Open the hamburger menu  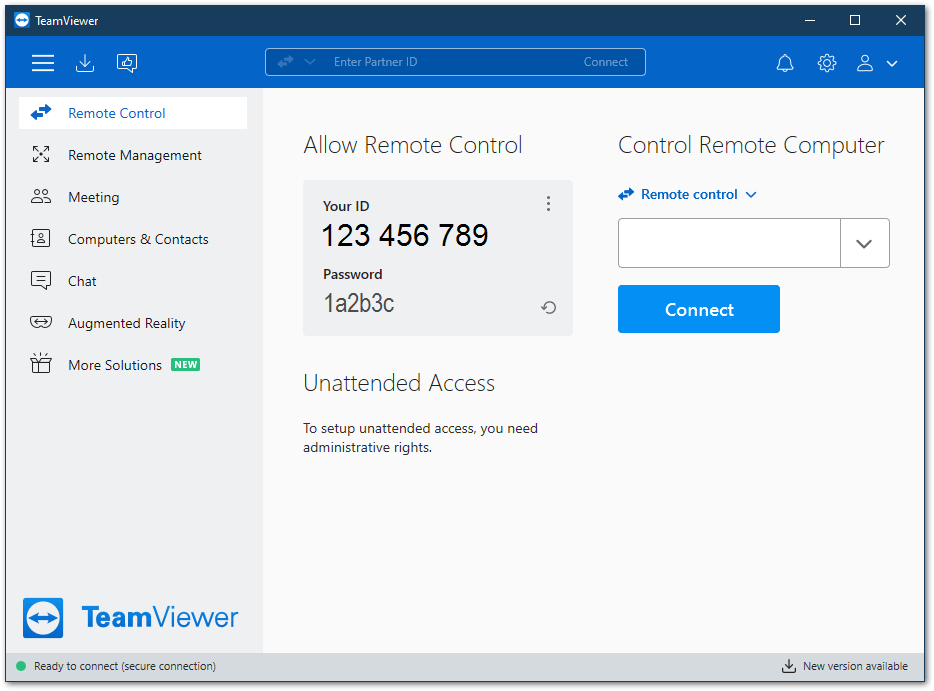coord(43,63)
